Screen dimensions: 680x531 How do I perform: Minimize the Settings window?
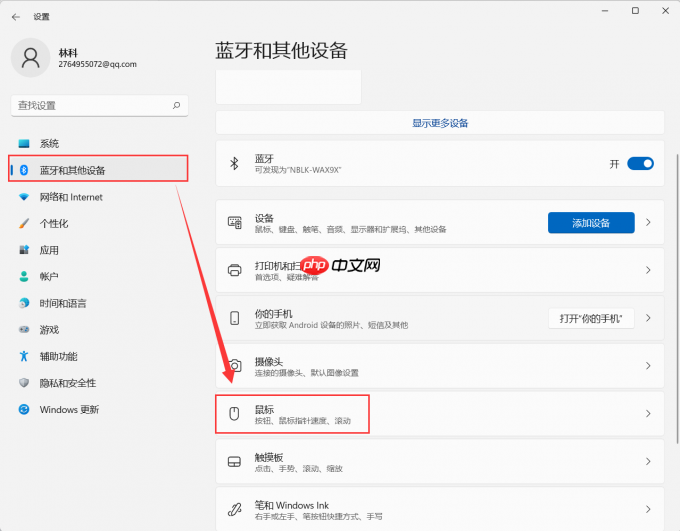(x=605, y=11)
